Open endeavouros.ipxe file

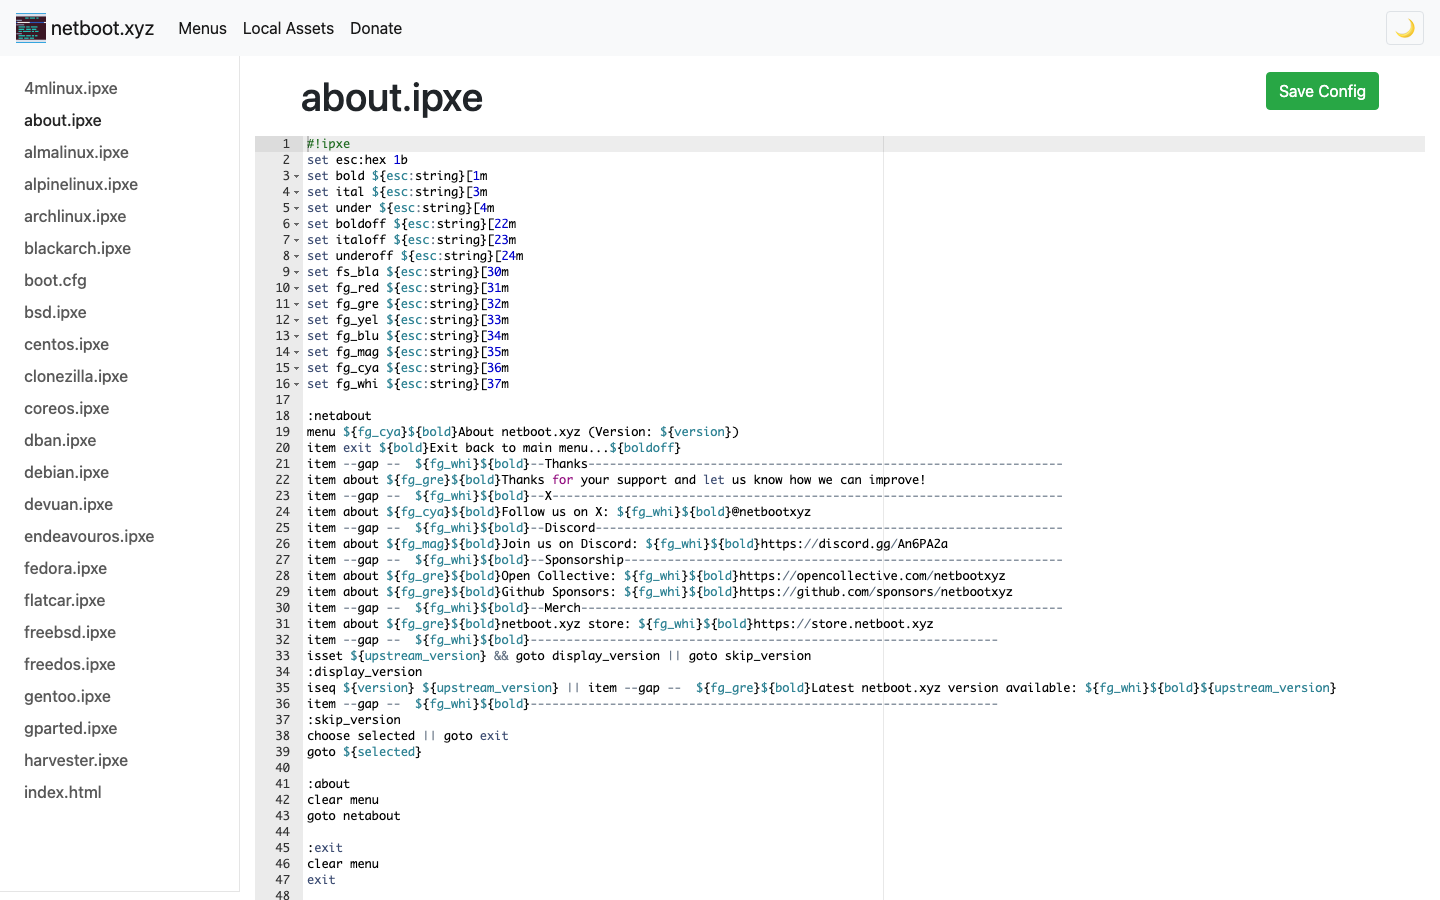pyautogui.click(x=89, y=536)
